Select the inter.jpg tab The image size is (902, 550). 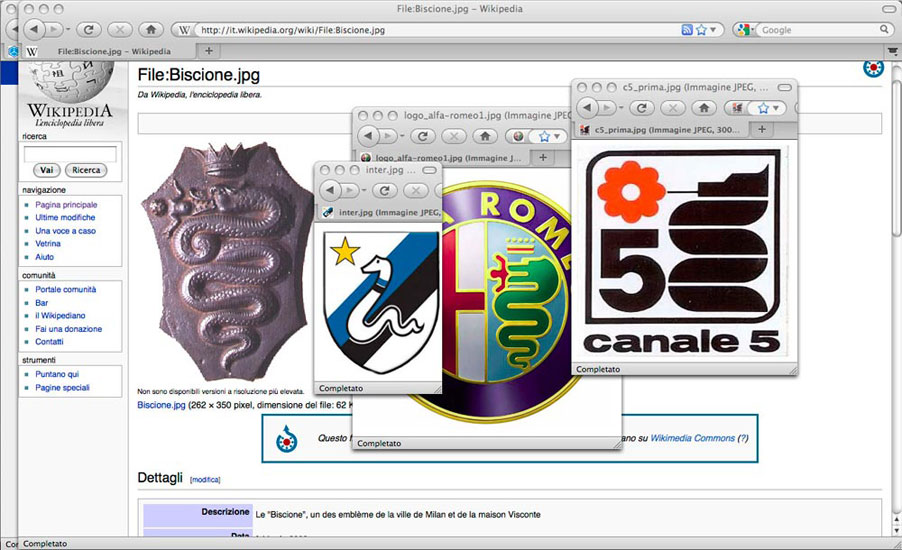point(380,212)
